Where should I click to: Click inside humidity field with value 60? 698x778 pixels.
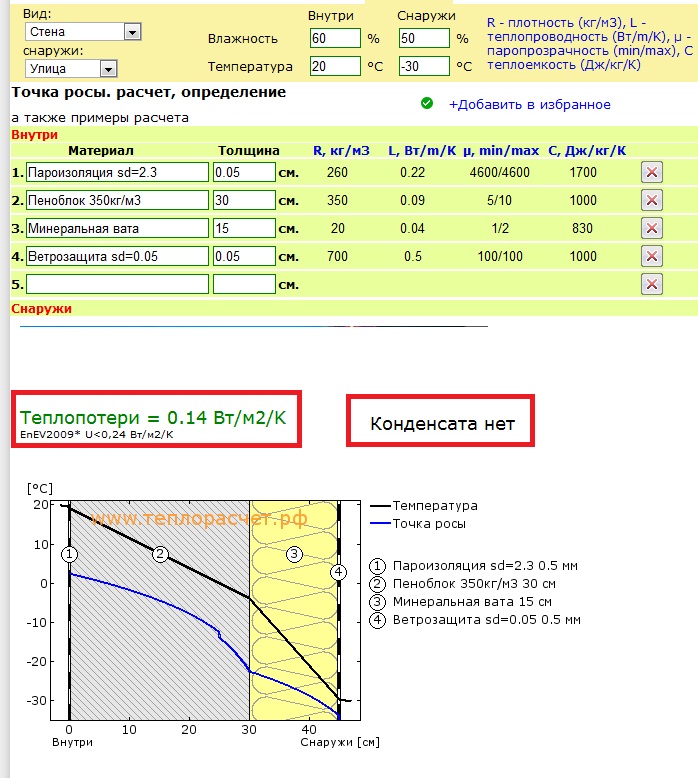(335, 38)
